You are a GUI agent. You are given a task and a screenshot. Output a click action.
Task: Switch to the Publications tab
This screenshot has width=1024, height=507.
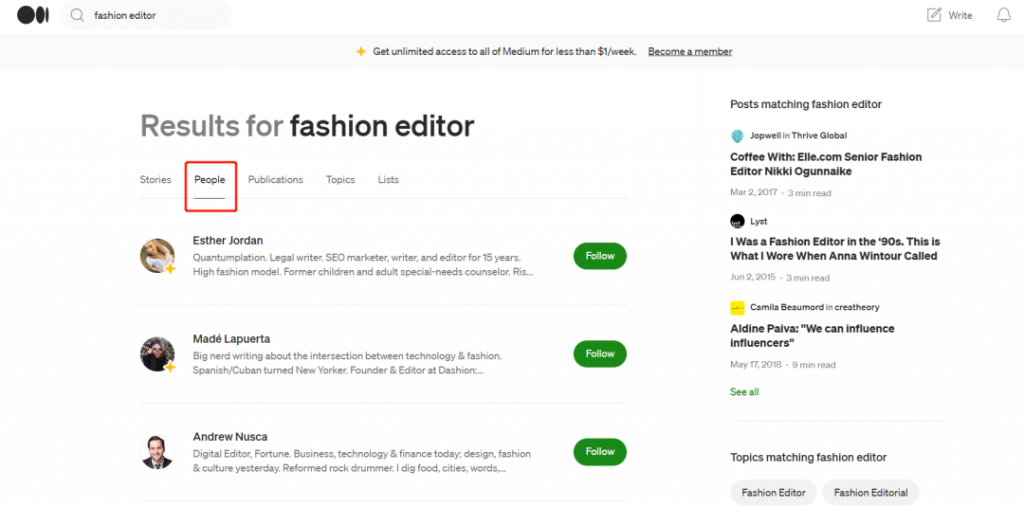tap(276, 180)
